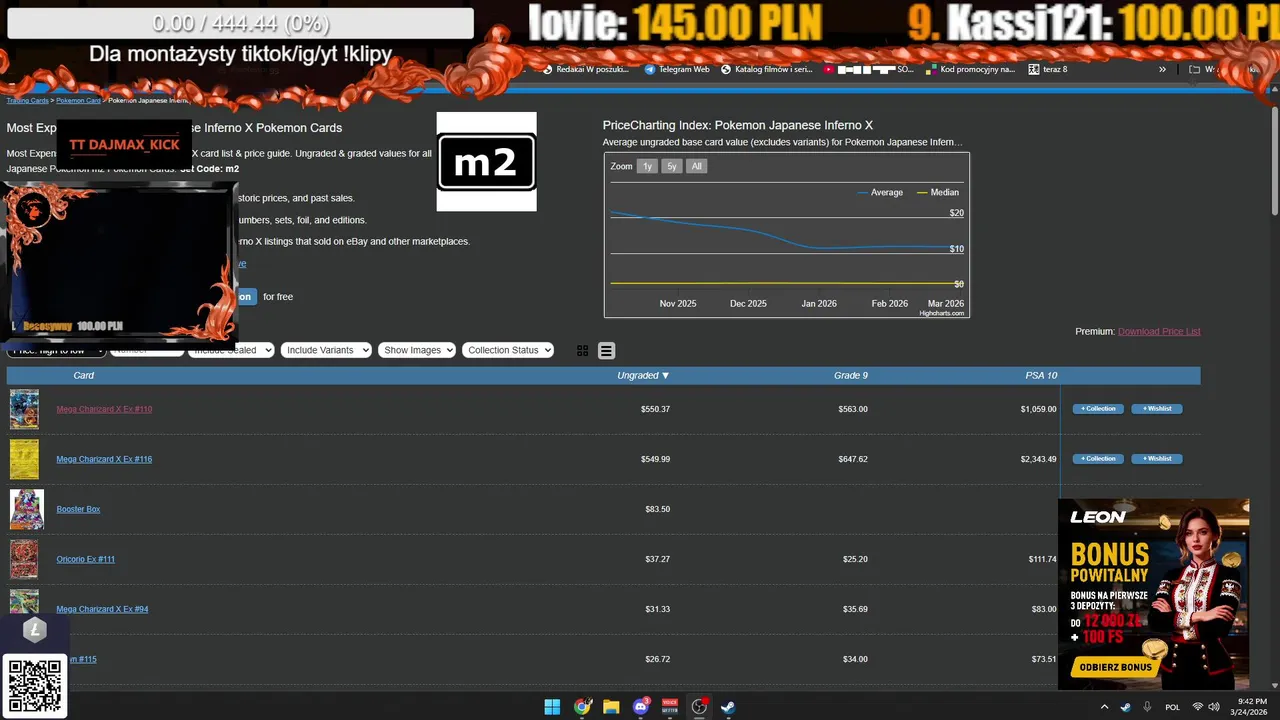Open OBS Studio from the taskbar
Viewport: 1280px width, 720px height.
(x=700, y=707)
